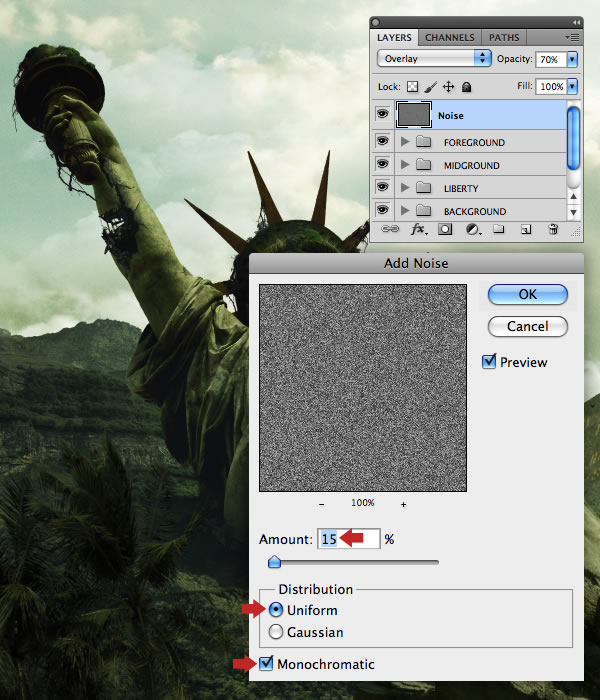Viewport: 600px width, 700px height.
Task: Open the Opacity slider dropdown arrow
Action: point(572,59)
